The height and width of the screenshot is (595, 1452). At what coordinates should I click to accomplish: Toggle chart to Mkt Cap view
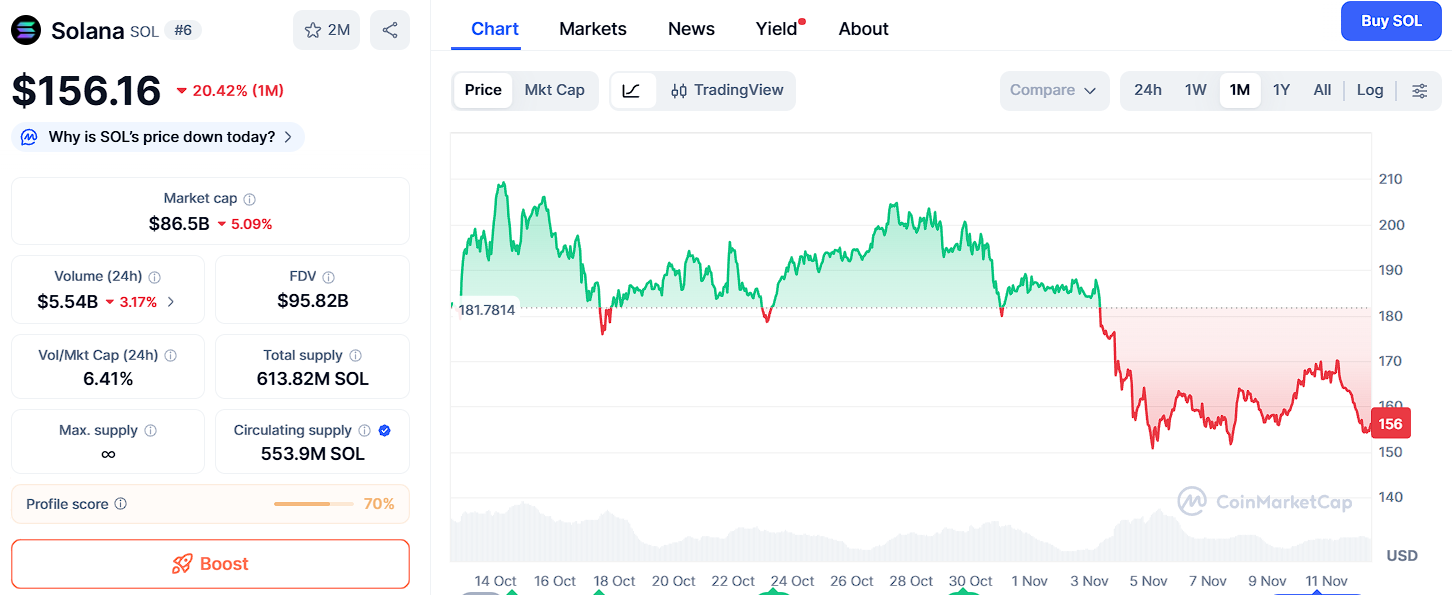point(554,90)
